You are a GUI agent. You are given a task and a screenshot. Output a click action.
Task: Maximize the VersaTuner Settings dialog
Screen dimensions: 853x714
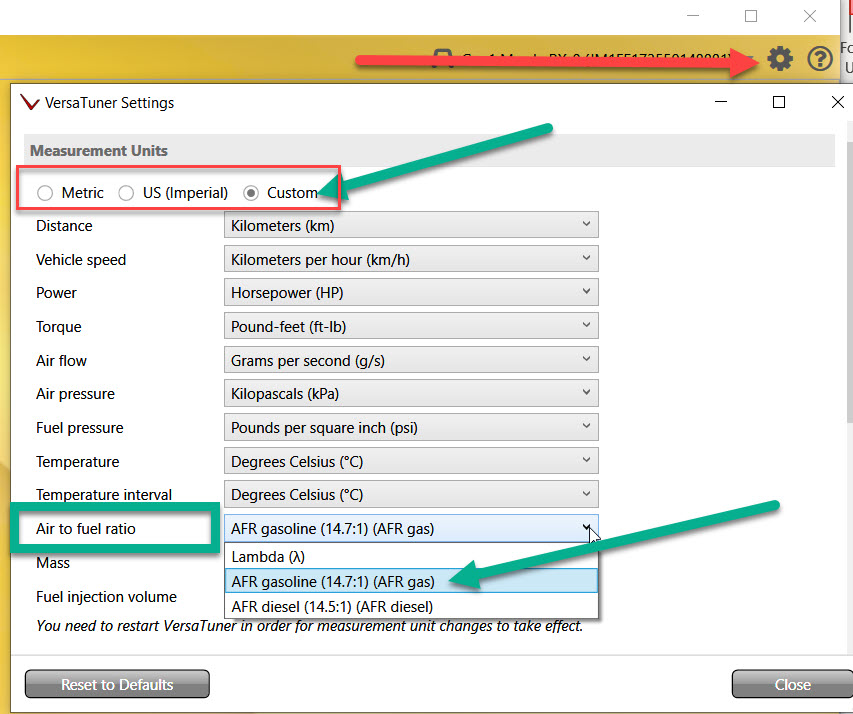(x=779, y=102)
